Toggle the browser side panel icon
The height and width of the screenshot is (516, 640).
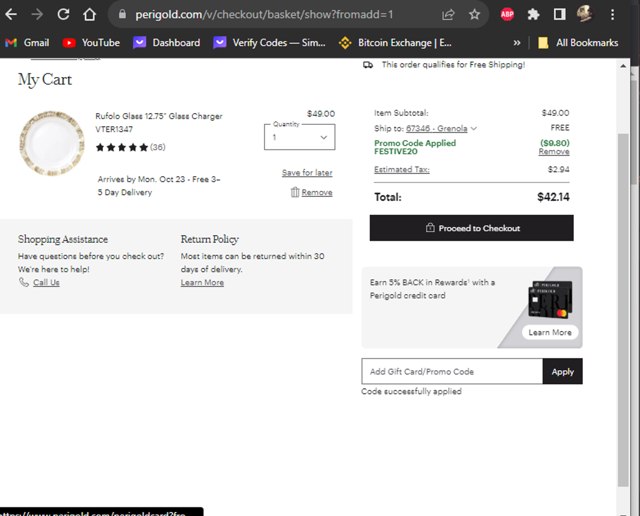560,15
